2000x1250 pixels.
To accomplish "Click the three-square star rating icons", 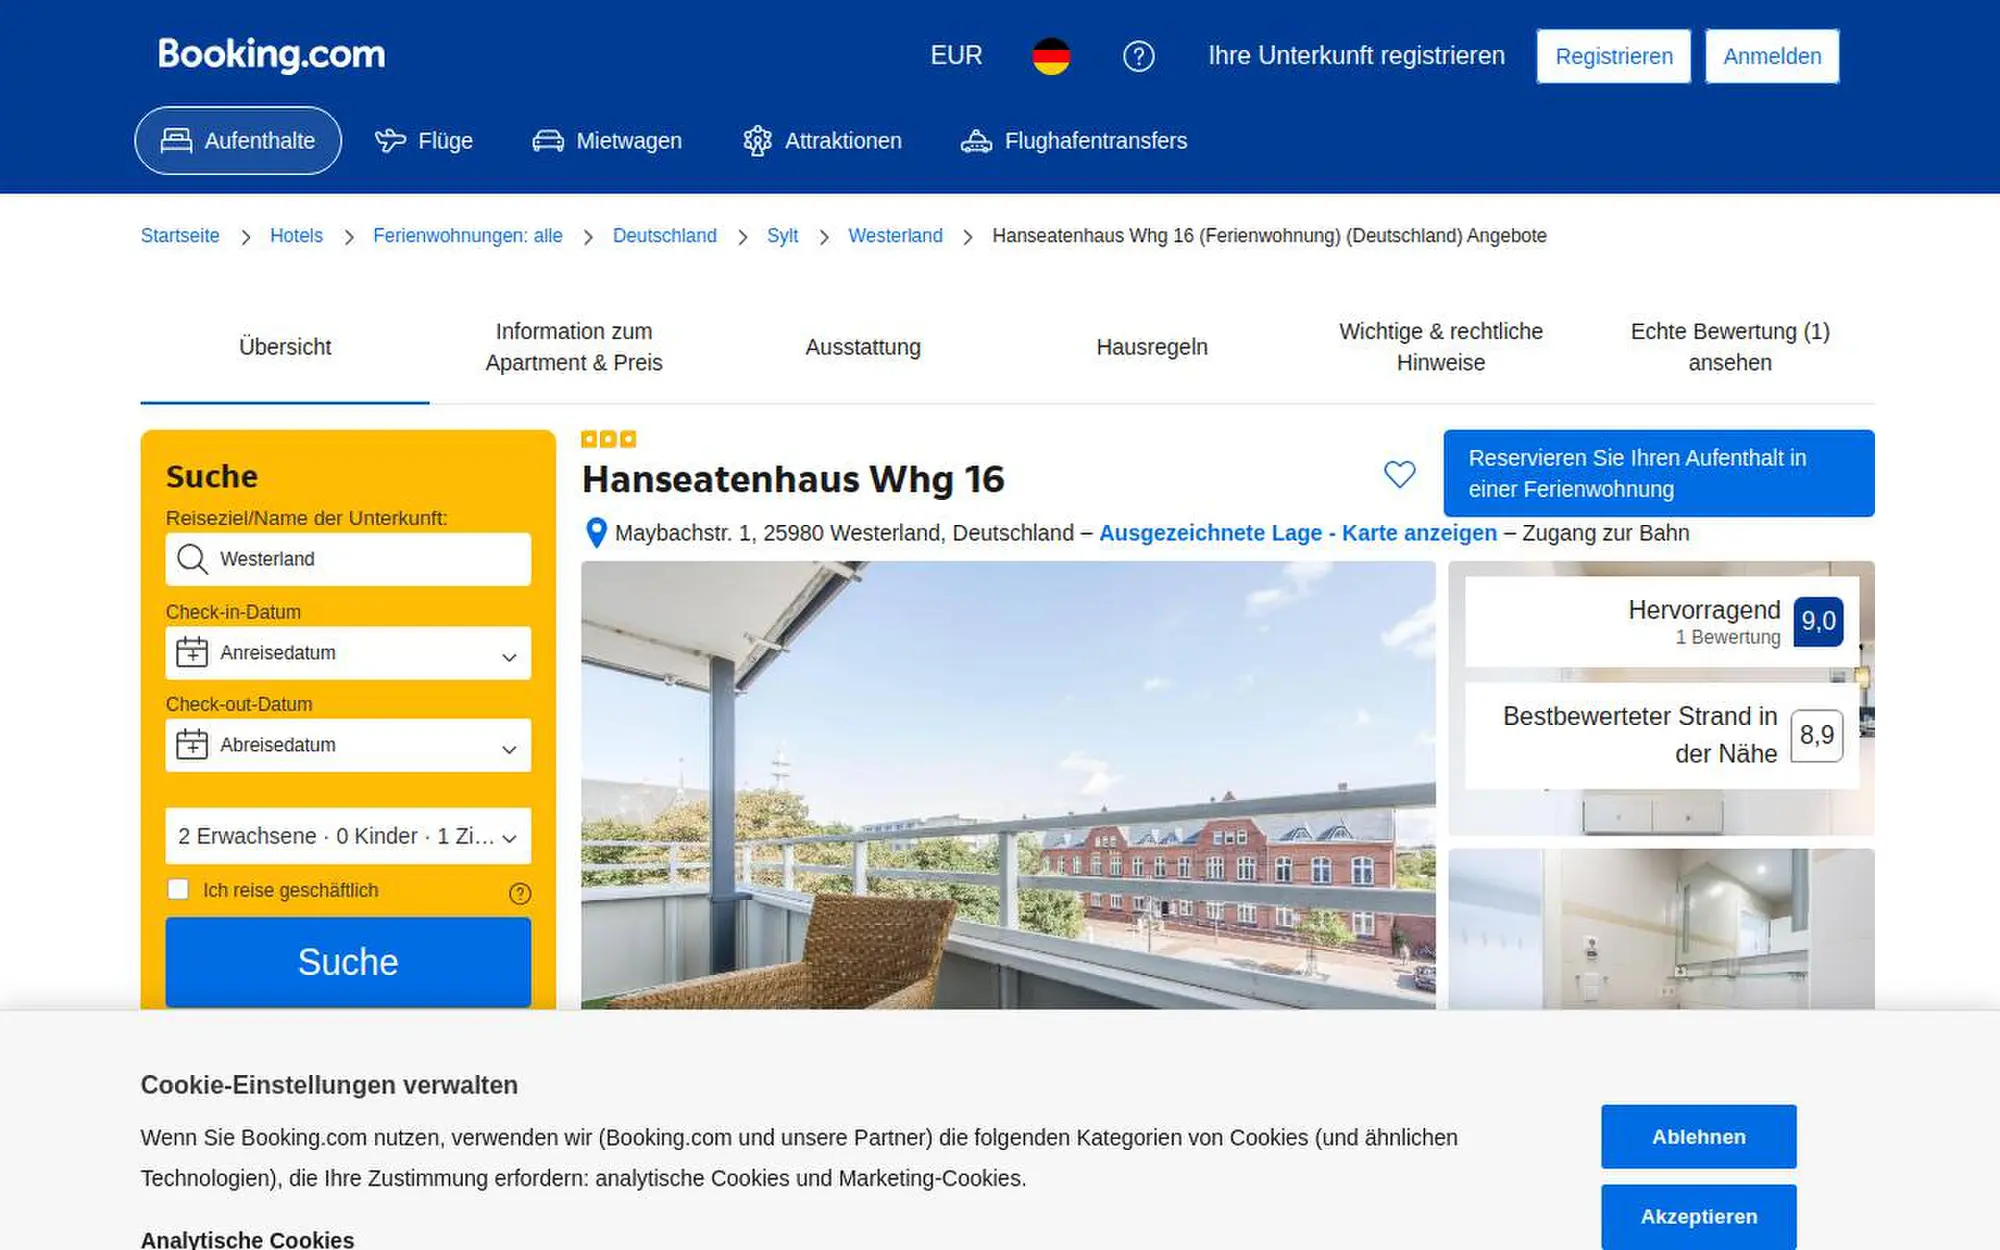I will click(x=608, y=439).
